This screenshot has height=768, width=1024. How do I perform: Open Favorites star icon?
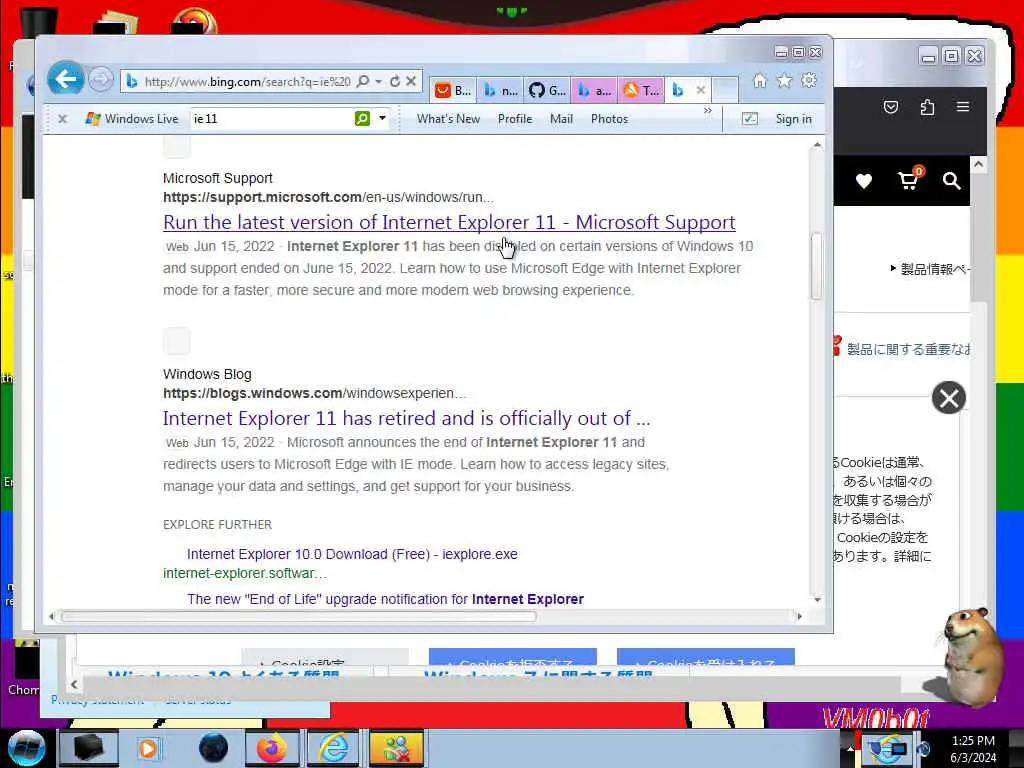pyautogui.click(x=784, y=80)
